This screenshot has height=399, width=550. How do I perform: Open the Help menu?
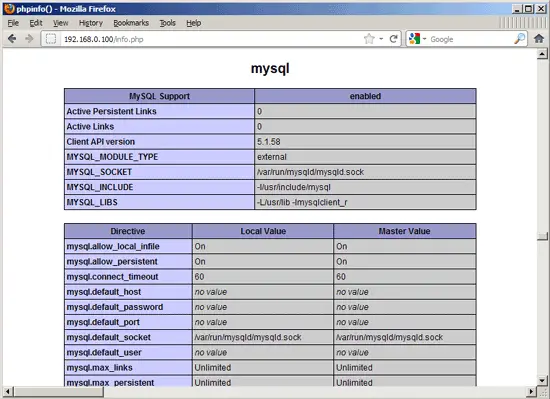click(x=193, y=23)
